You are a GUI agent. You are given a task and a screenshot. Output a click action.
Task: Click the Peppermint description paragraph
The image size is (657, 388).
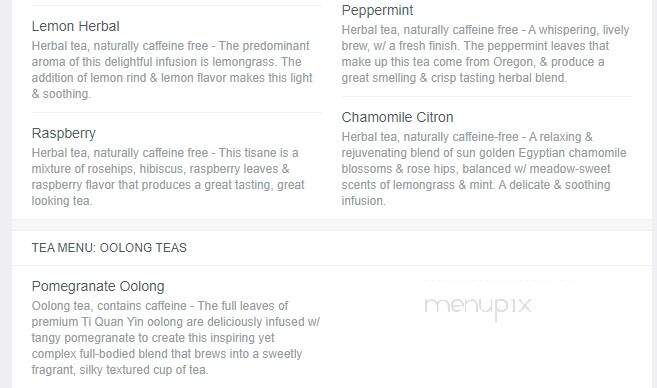click(x=485, y=54)
